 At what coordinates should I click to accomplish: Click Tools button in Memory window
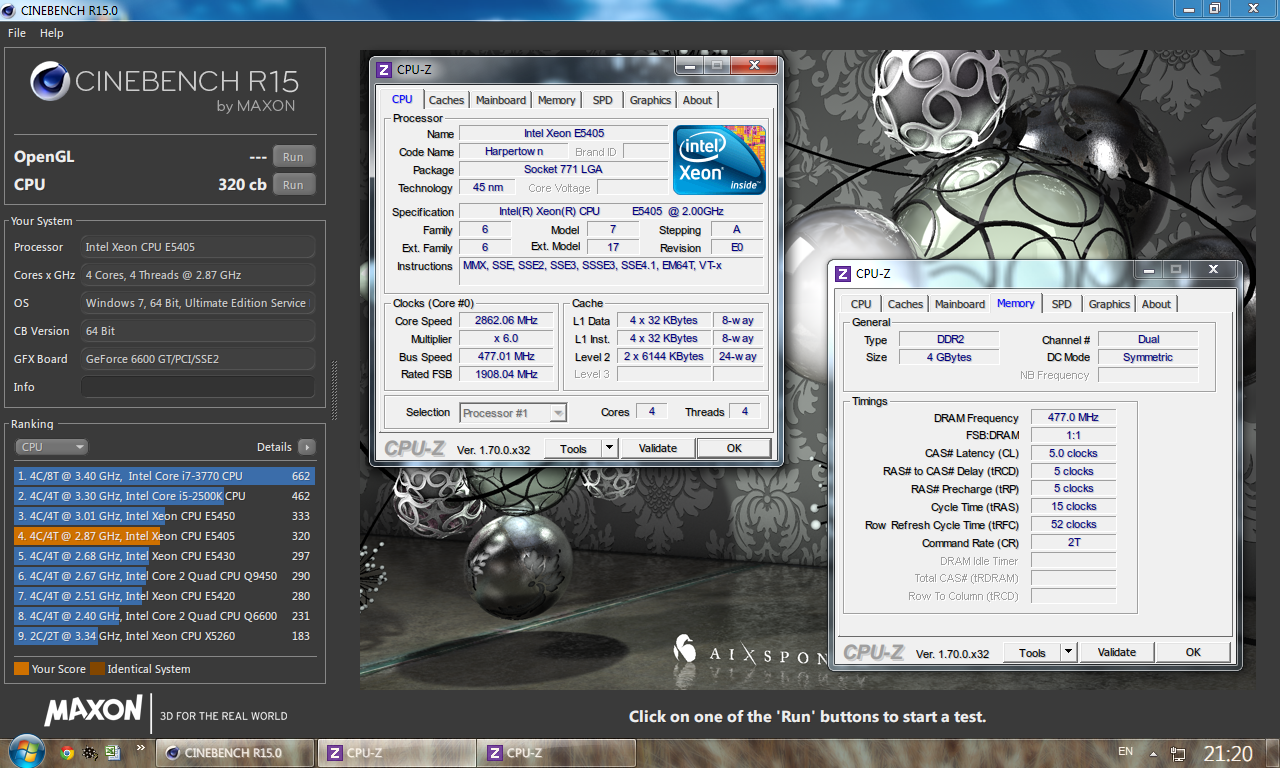pyautogui.click(x=1032, y=652)
